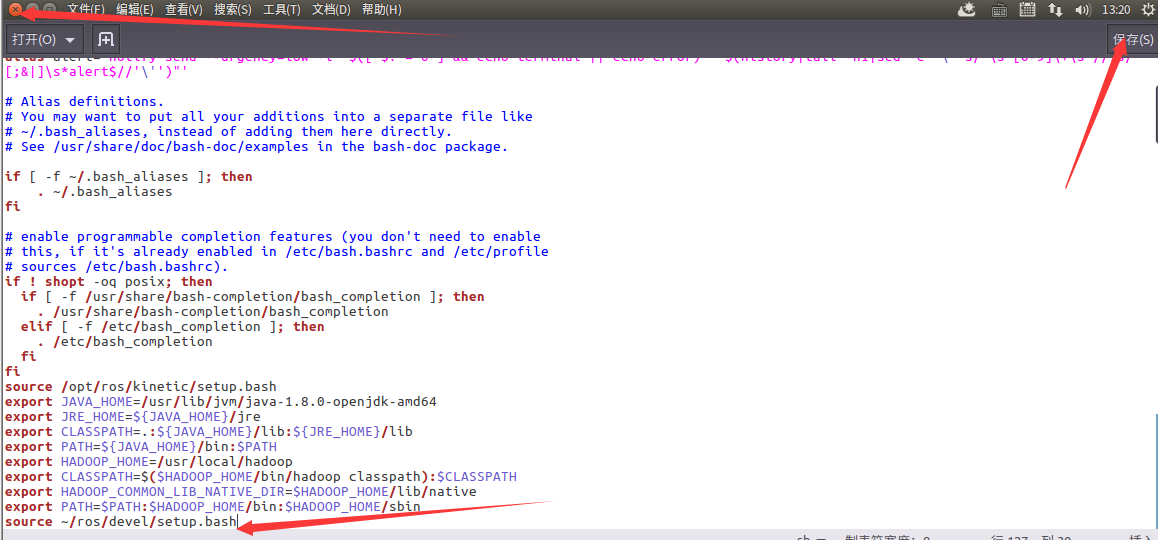
Task: Click '# sources /etc/bash.bashrc).' comment line
Action: [x=117, y=267]
